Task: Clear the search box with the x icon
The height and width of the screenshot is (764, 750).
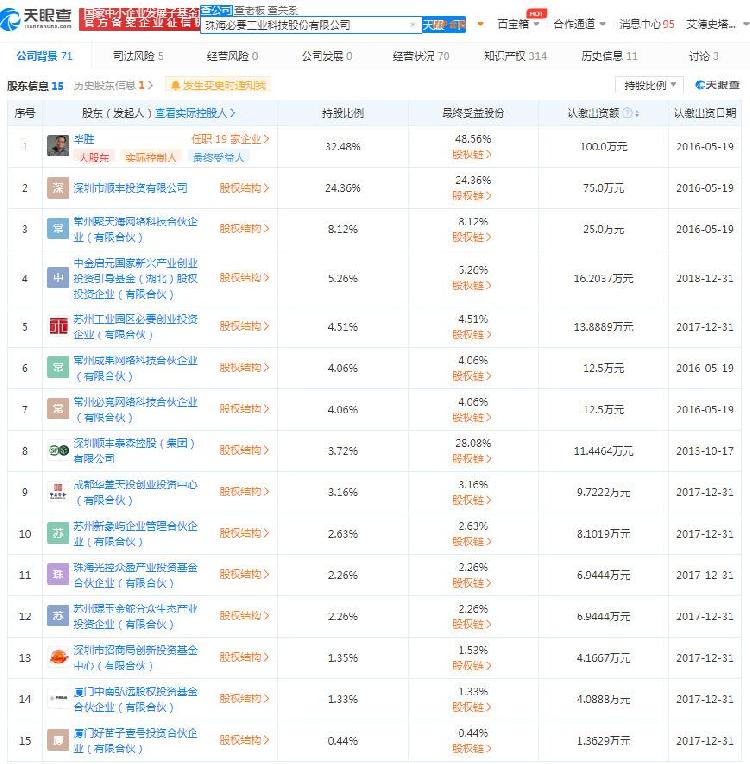Action: 413,24
